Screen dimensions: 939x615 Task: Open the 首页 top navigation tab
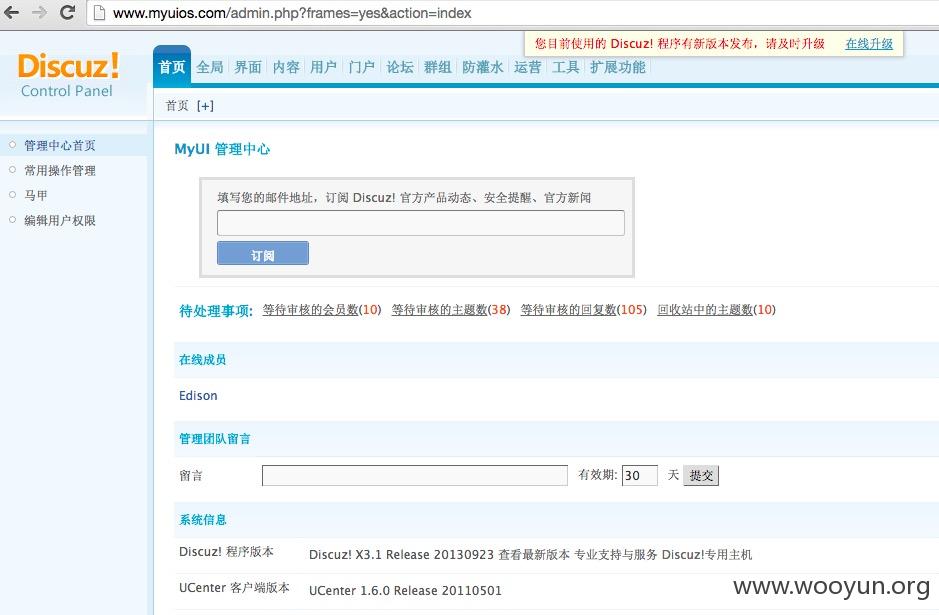click(x=172, y=67)
